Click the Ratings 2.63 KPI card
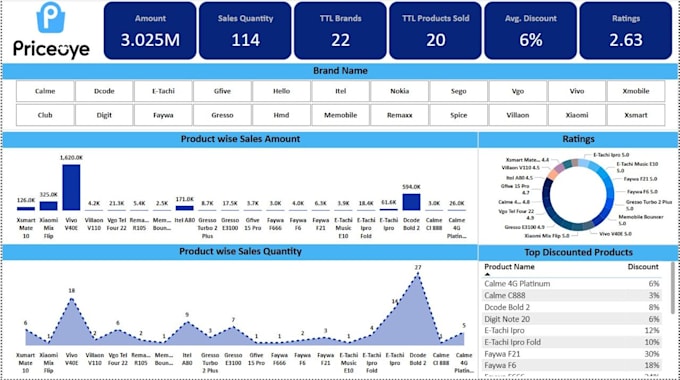The width and height of the screenshot is (680, 380). 626,30
